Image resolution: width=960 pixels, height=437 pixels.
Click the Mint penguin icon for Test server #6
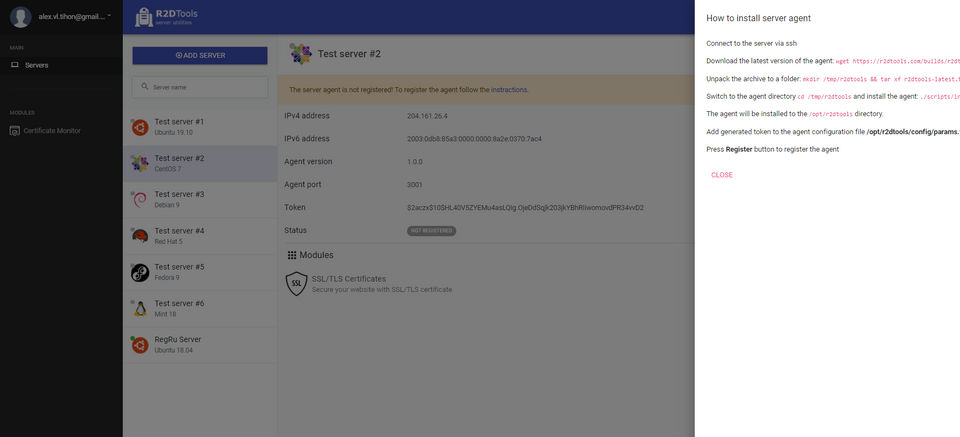point(140,308)
